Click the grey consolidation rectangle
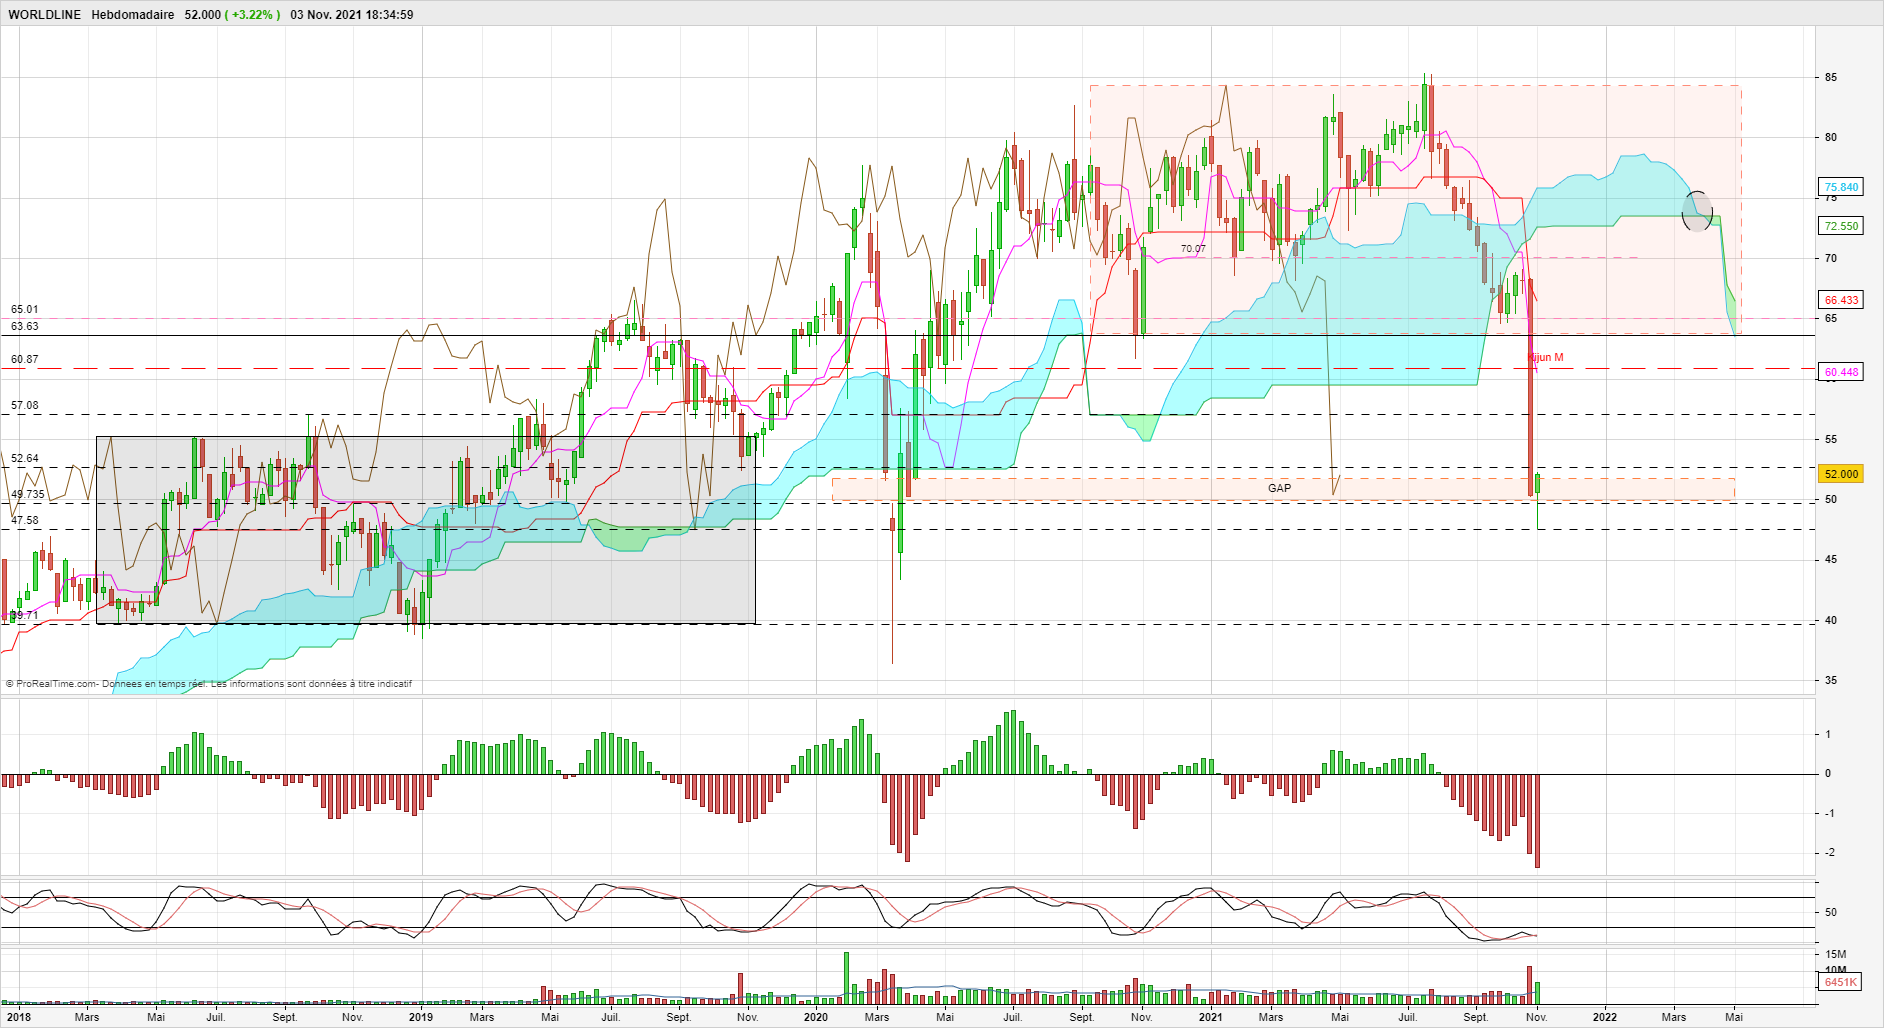This screenshot has width=1884, height=1028. 426,530
